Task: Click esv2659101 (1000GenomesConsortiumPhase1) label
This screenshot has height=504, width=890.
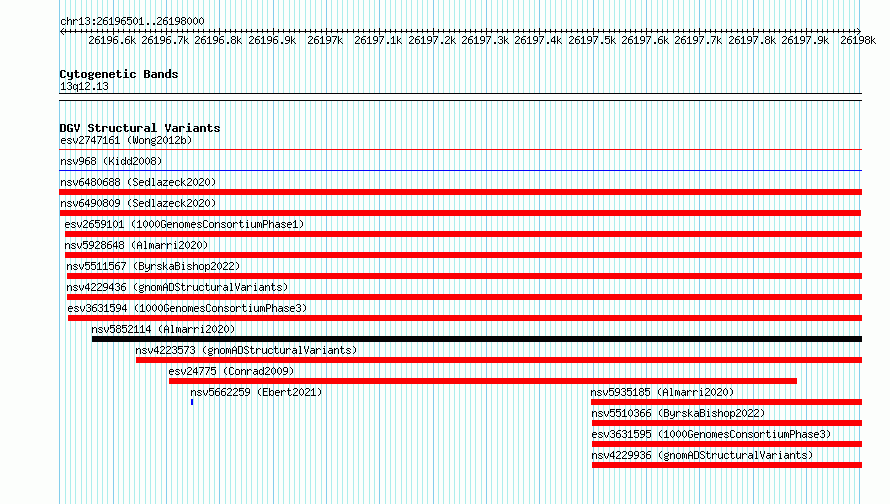Action: click(184, 224)
